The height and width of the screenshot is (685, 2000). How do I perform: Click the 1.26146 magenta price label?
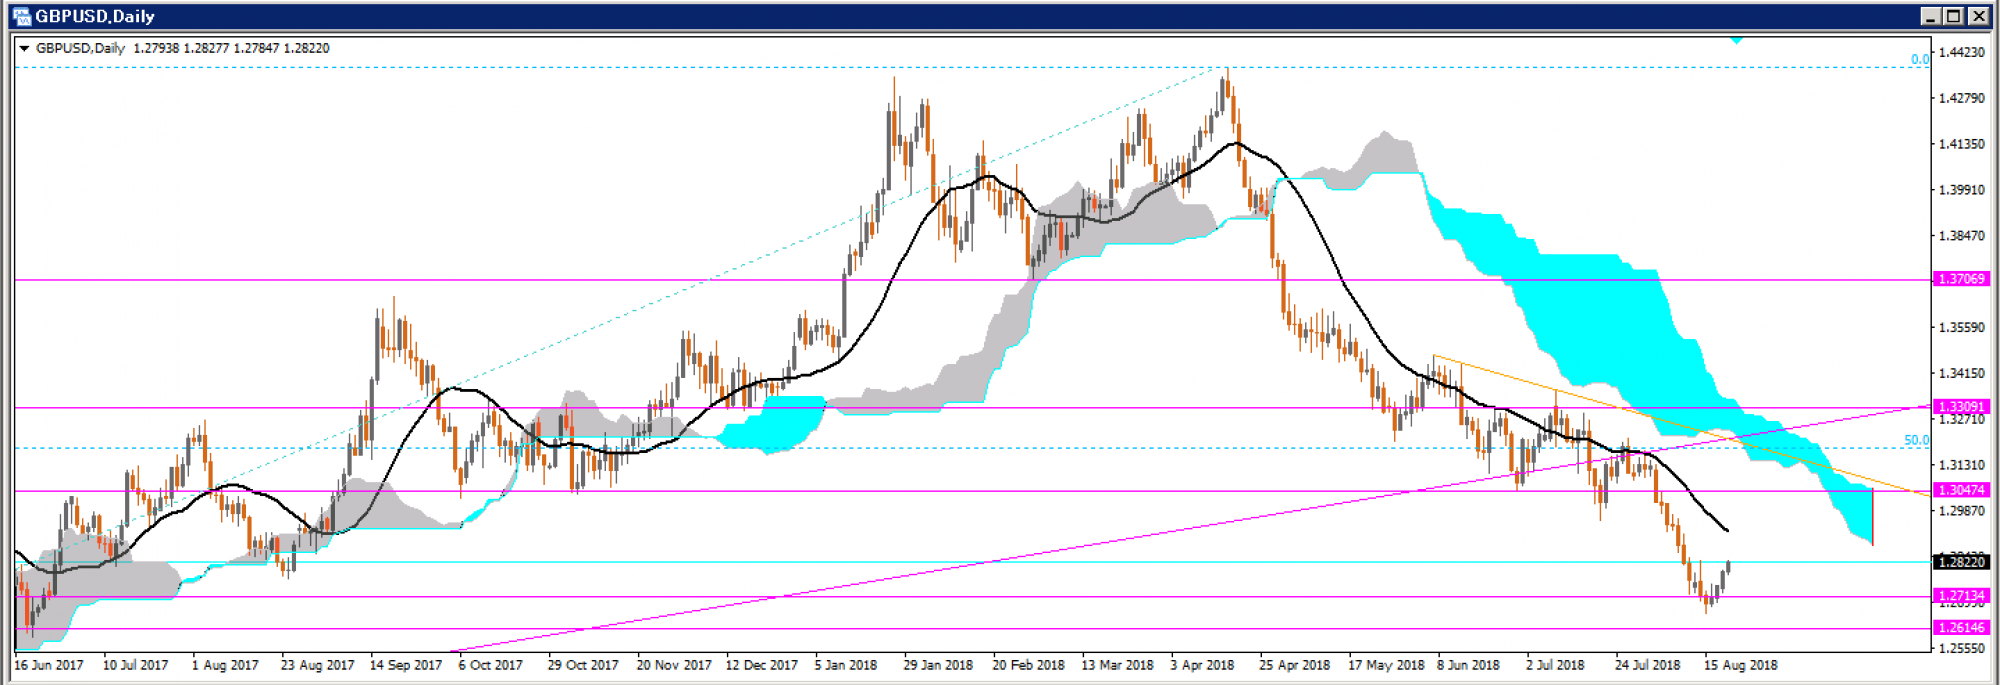[x=1961, y=628]
